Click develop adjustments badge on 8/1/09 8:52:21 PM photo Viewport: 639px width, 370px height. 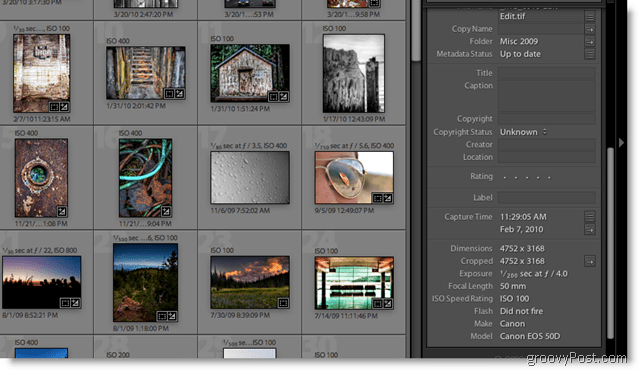(x=75, y=303)
